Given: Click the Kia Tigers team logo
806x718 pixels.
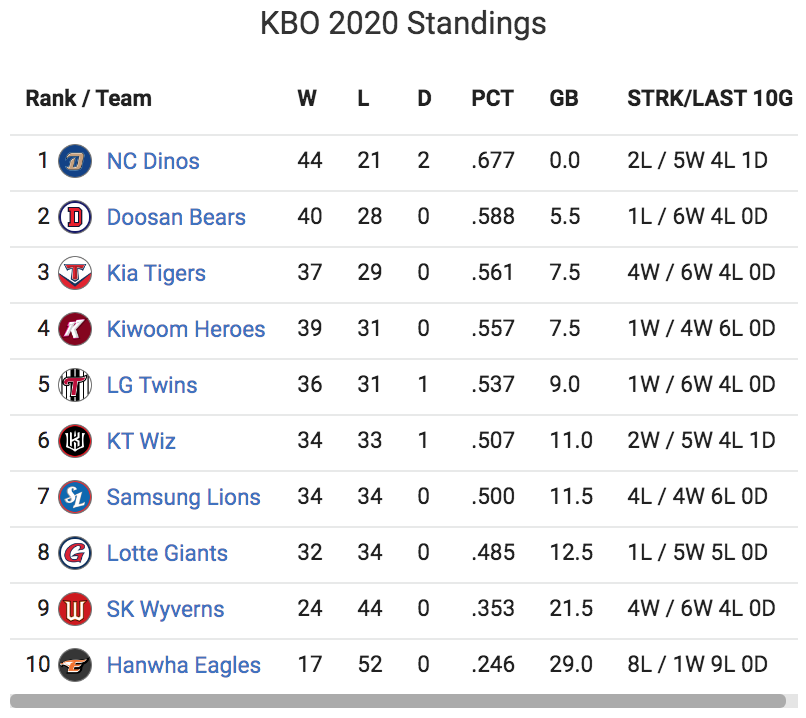Looking at the screenshot, I should [x=75, y=273].
